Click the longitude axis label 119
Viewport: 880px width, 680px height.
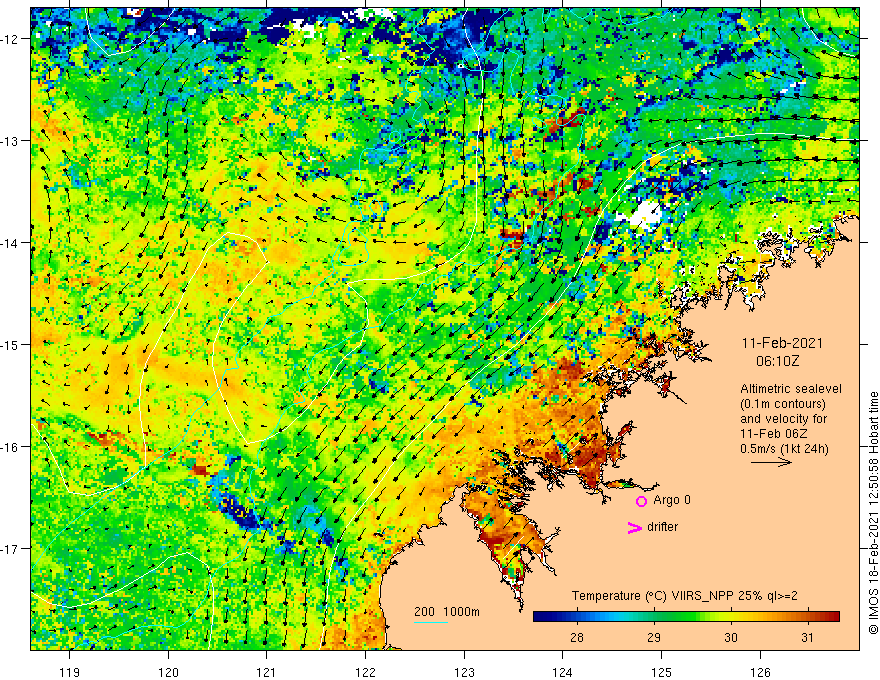pyautogui.click(x=70, y=672)
